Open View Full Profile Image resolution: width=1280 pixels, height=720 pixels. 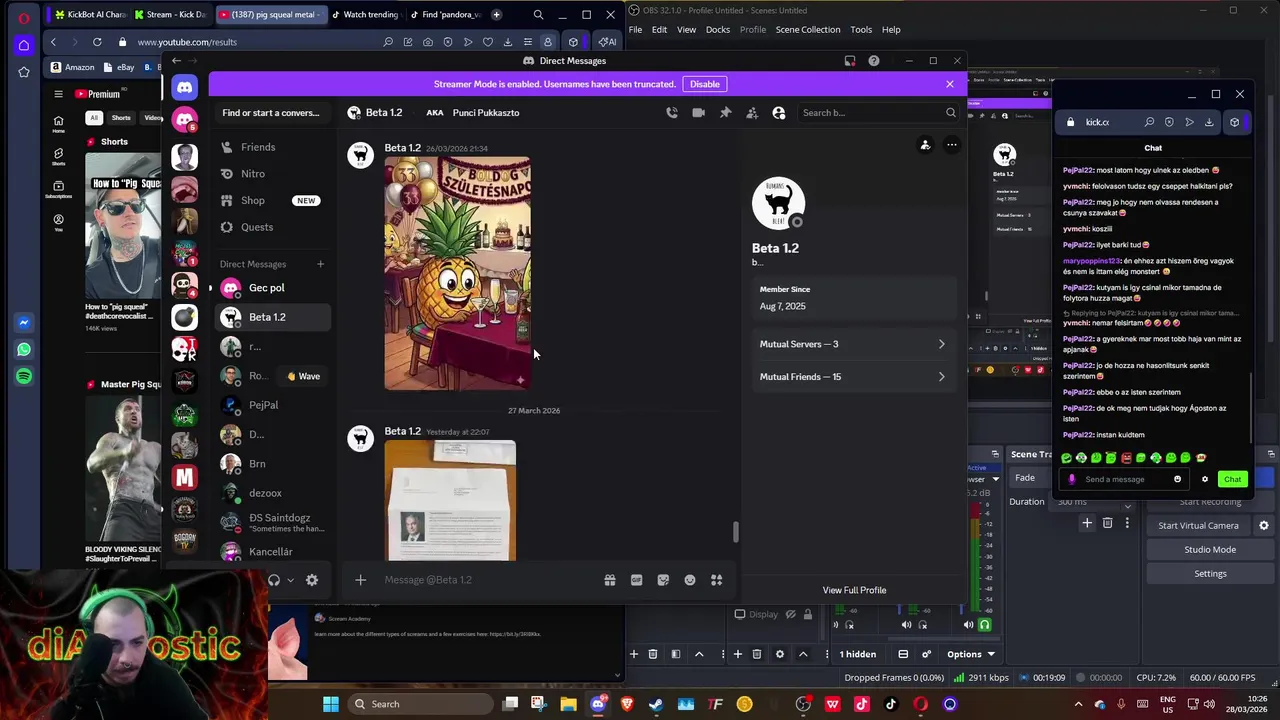pos(854,590)
